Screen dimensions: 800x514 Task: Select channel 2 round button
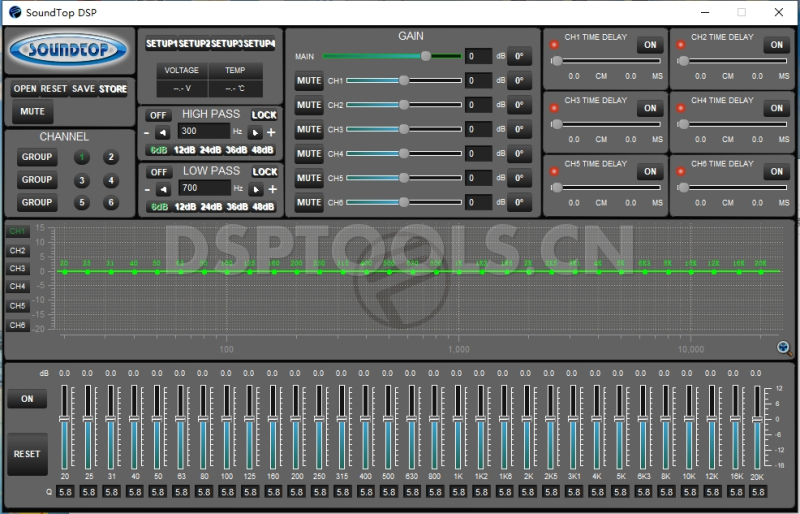pyautogui.click(x=111, y=157)
